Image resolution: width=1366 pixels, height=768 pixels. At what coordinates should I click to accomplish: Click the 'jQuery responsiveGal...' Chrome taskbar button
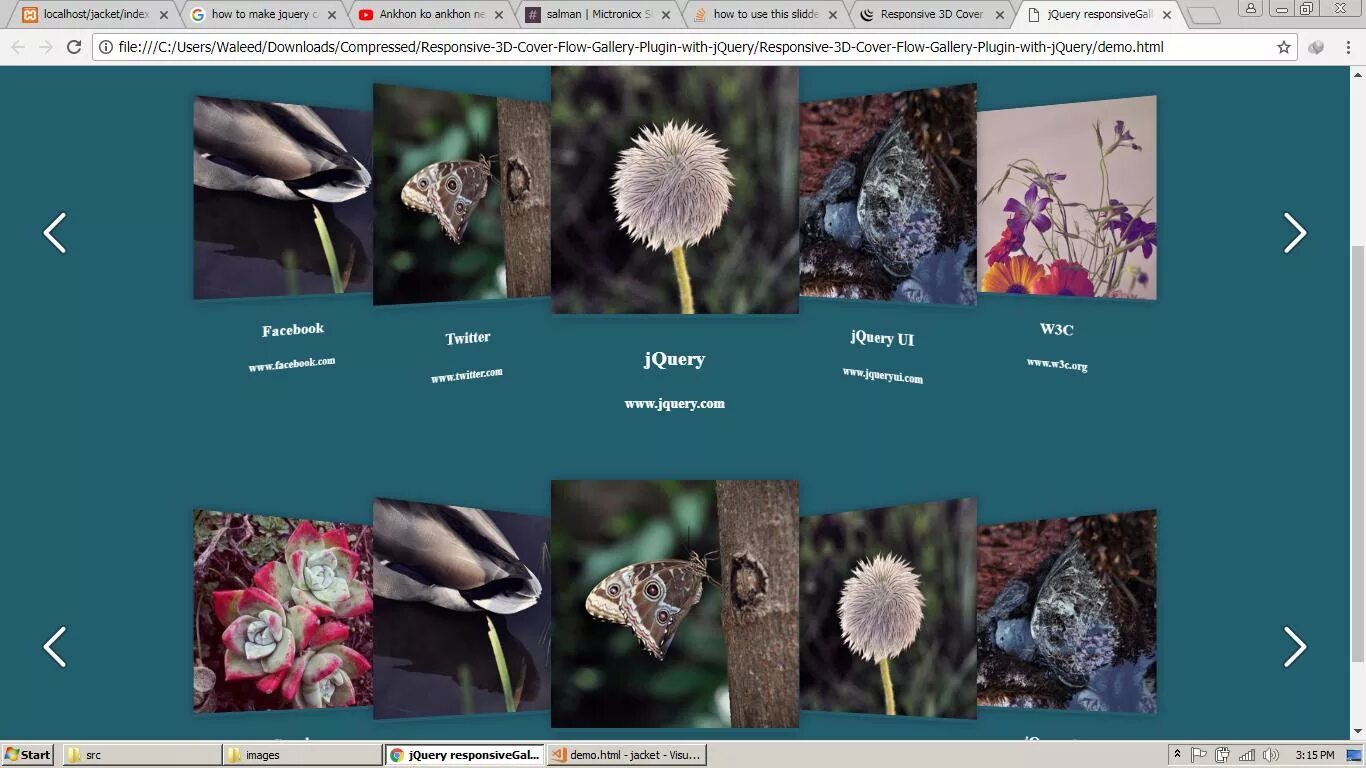(x=465, y=755)
